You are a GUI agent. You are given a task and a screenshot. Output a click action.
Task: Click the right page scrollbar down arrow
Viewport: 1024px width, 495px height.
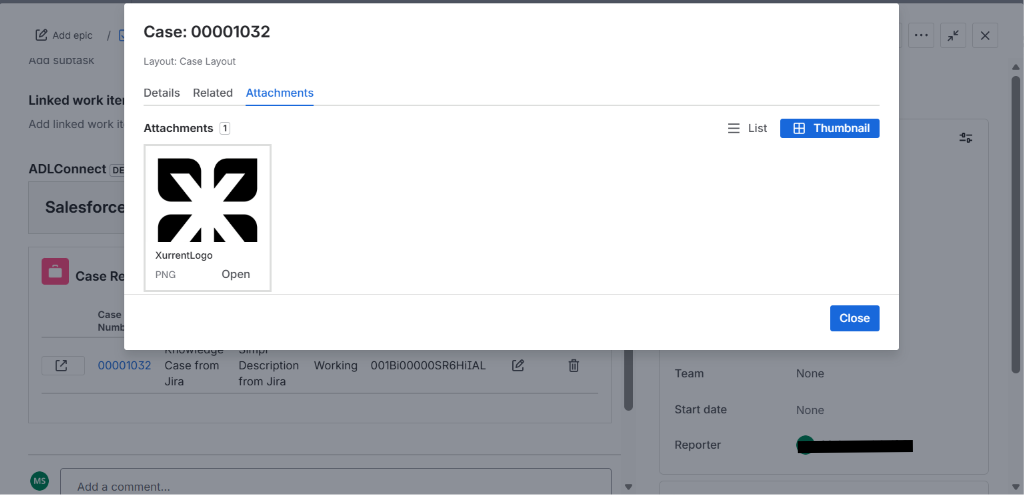point(1016,485)
